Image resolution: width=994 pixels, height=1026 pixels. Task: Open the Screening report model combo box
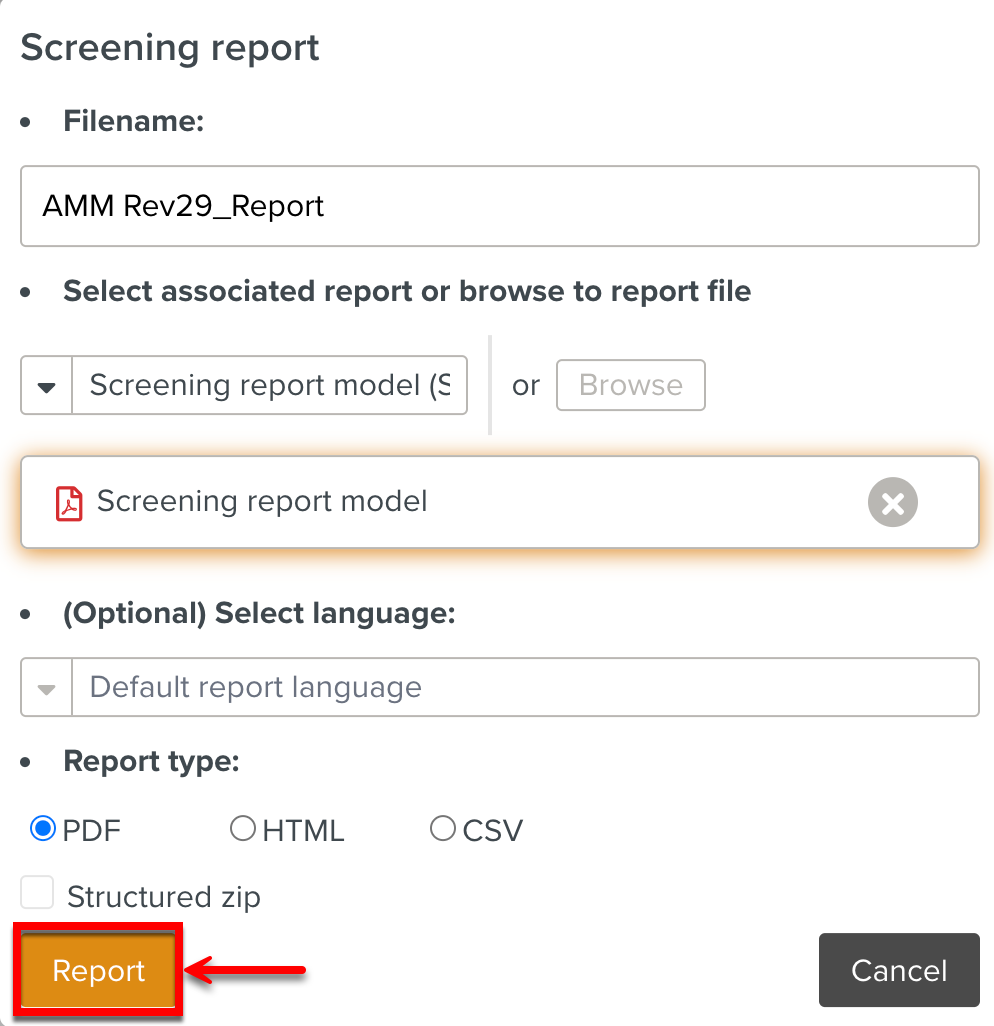point(269,386)
